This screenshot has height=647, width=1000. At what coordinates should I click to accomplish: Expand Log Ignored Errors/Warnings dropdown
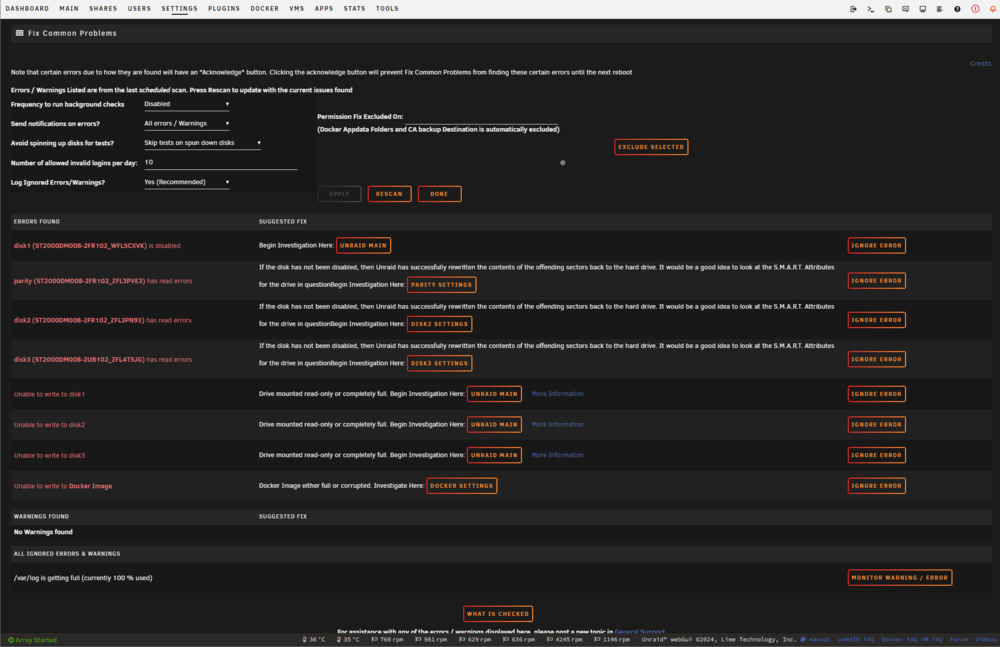[x=186, y=182]
